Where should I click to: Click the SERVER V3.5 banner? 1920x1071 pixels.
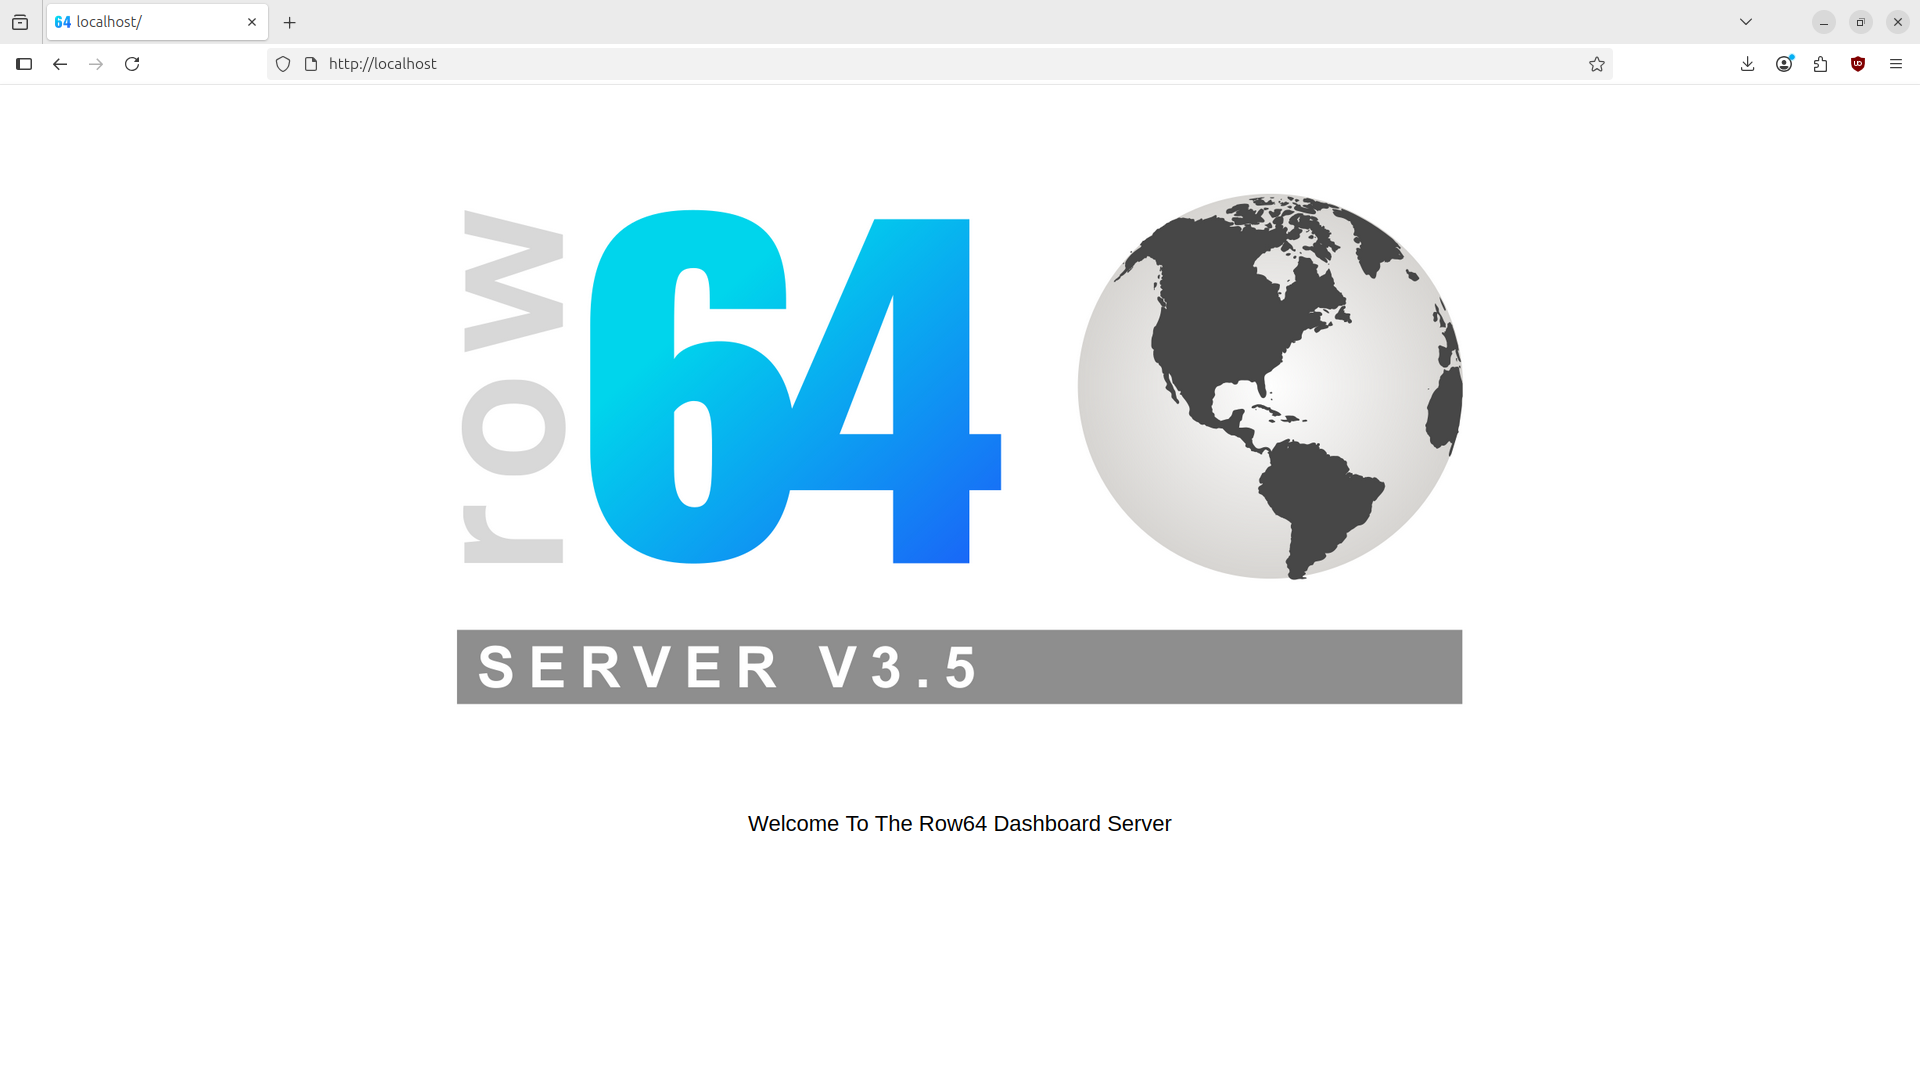click(x=960, y=667)
